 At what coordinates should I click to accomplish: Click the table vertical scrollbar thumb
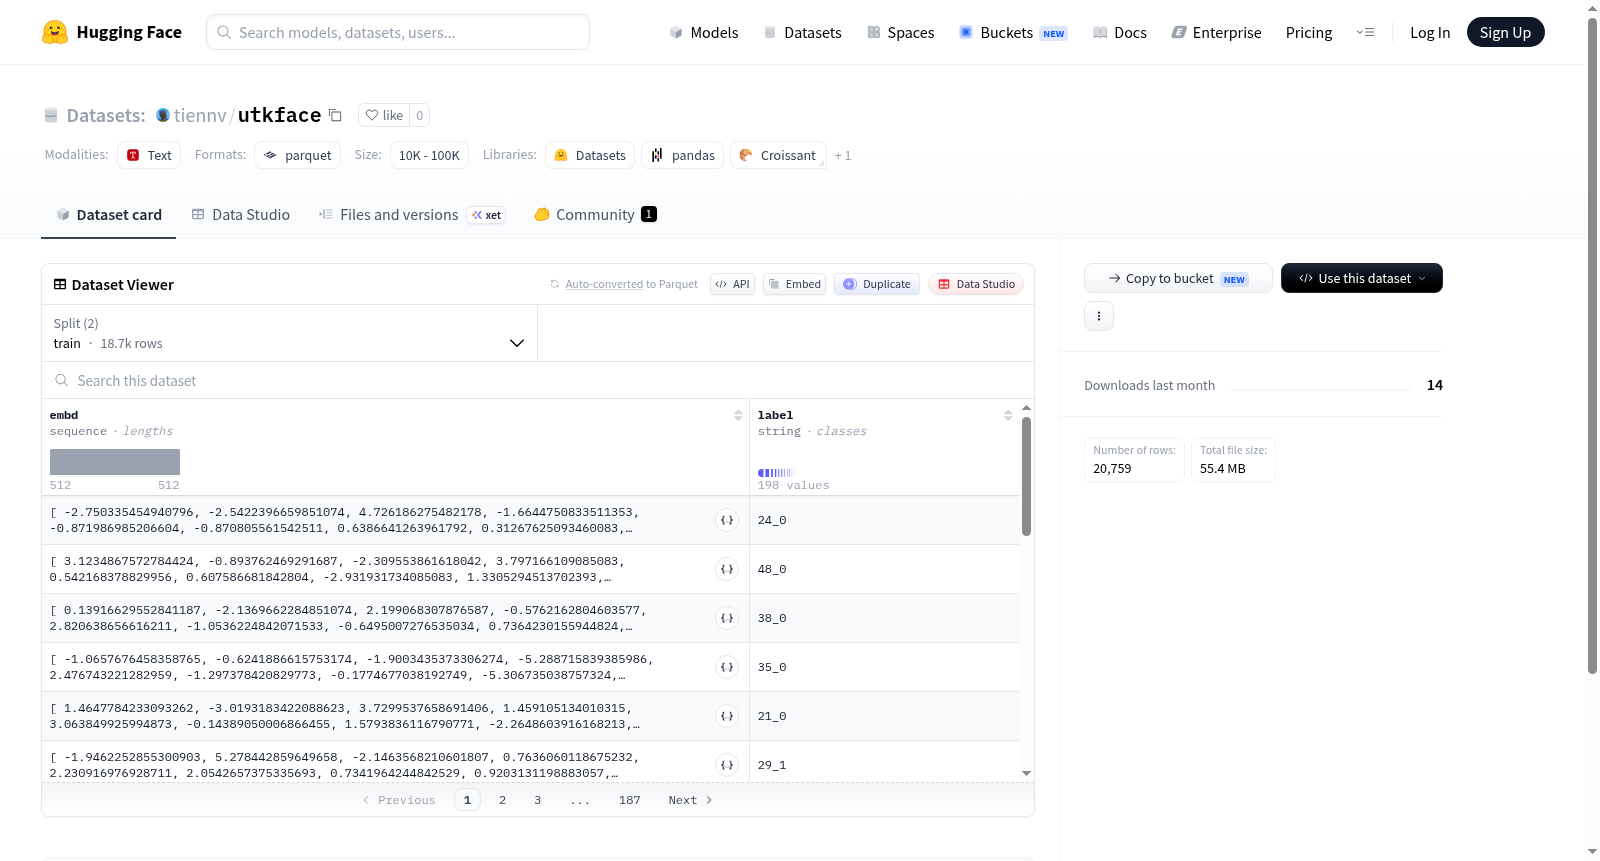click(1026, 476)
